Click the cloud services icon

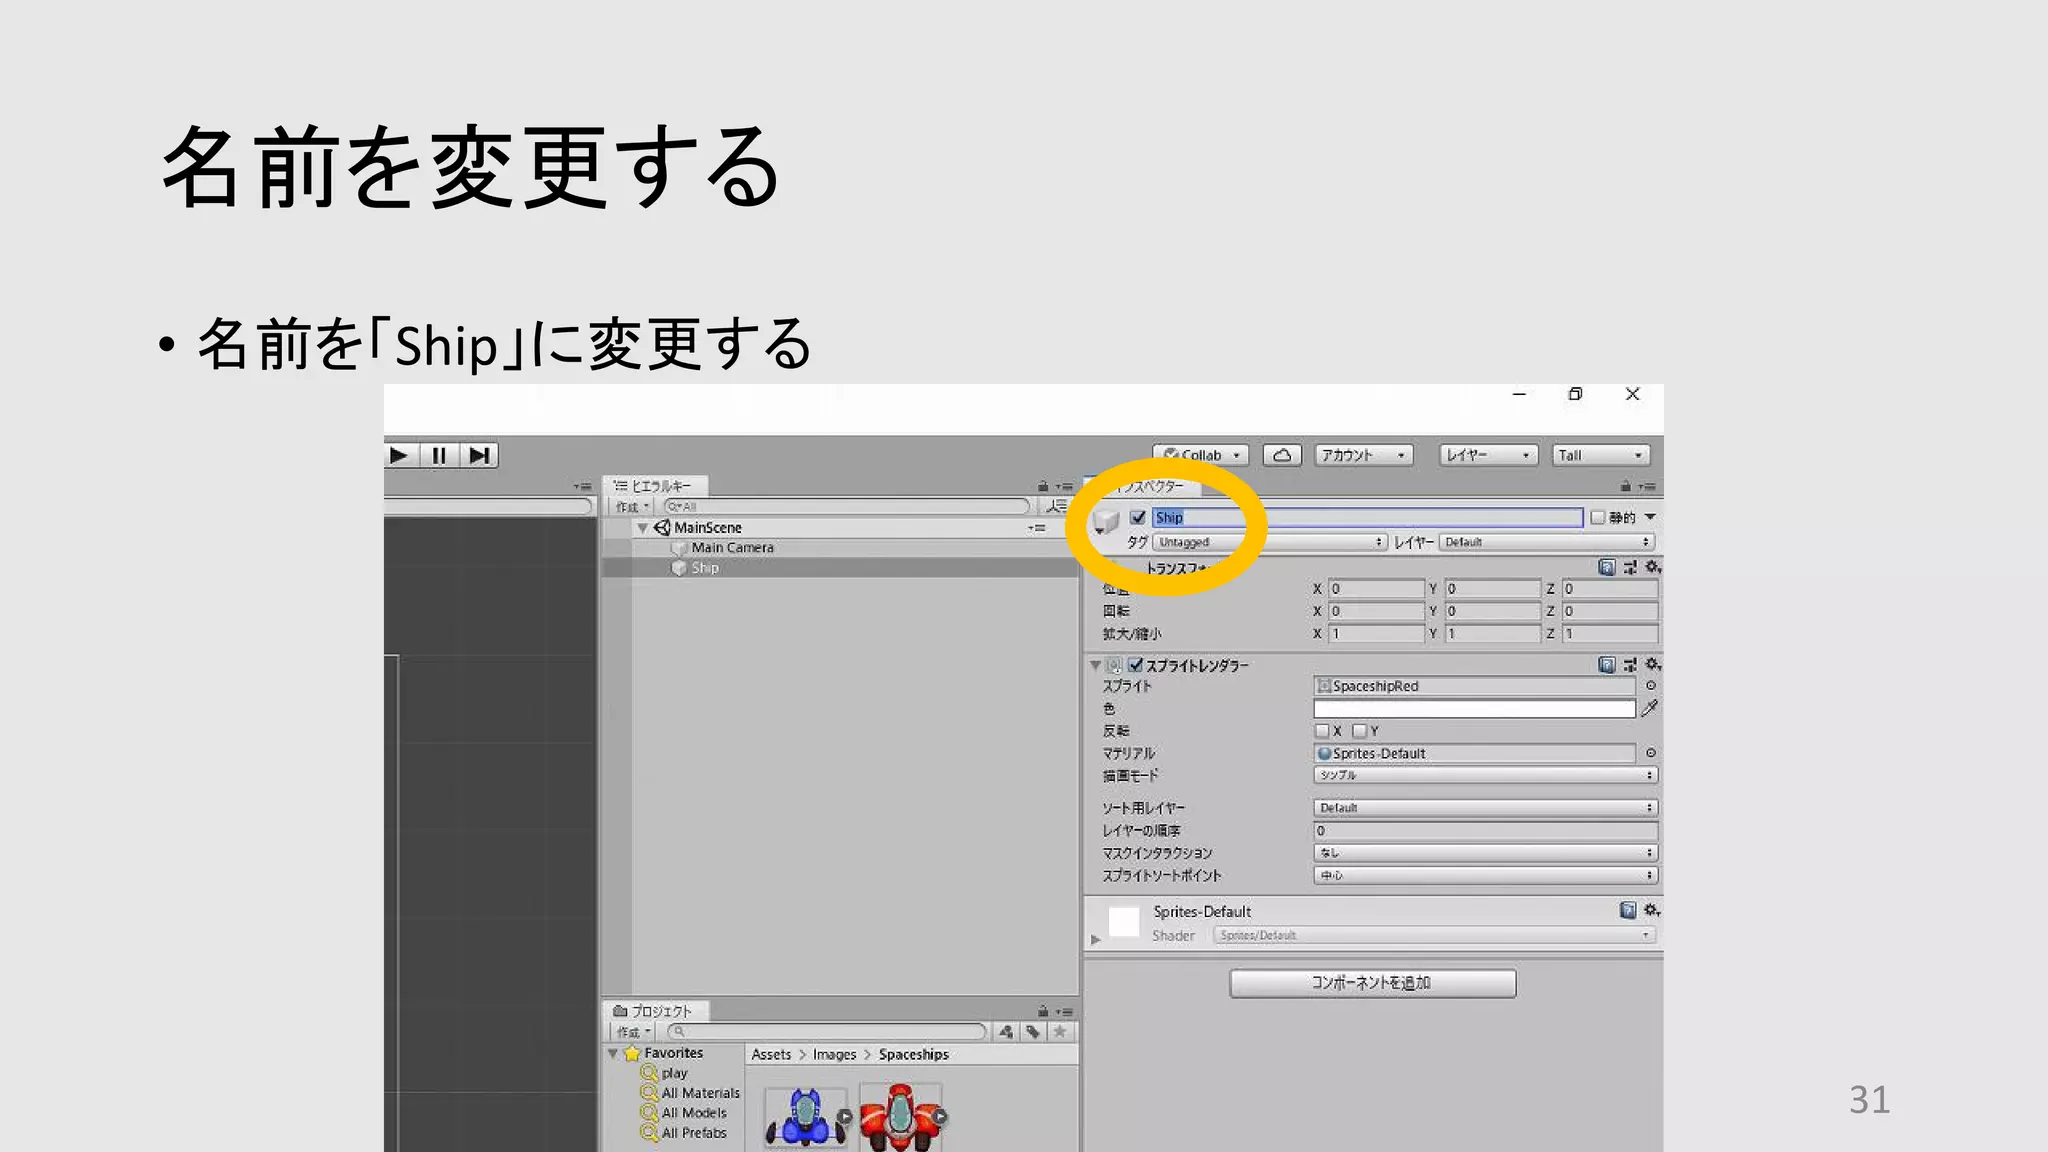coord(1282,455)
